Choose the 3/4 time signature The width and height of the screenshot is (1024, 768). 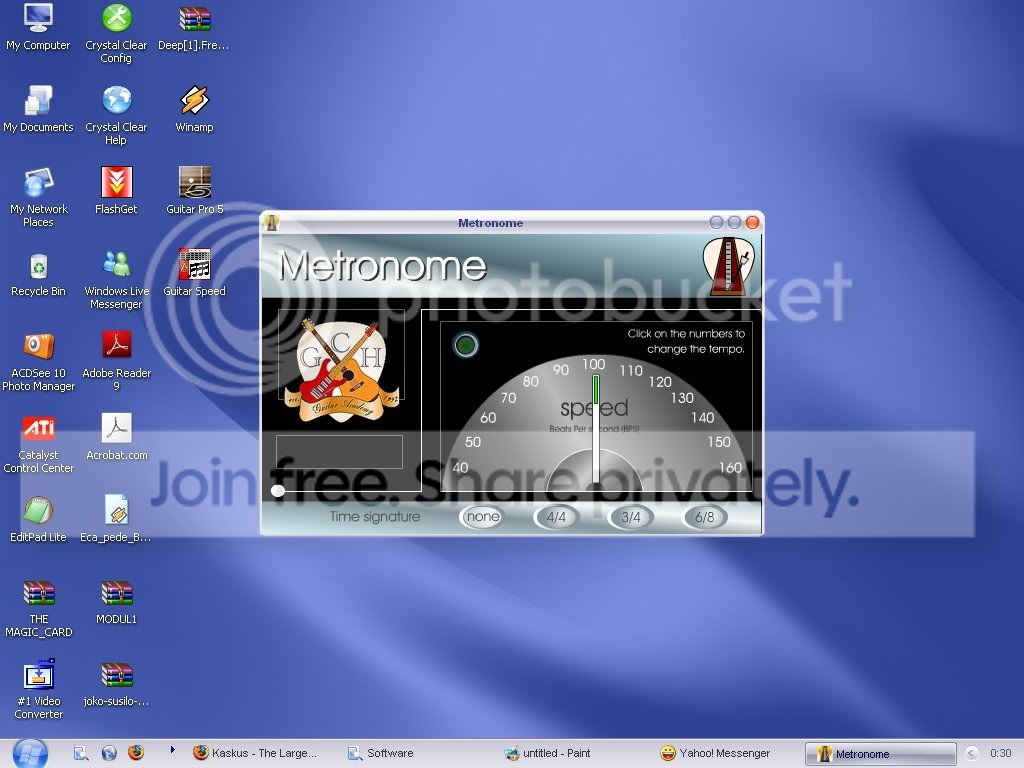click(x=631, y=517)
